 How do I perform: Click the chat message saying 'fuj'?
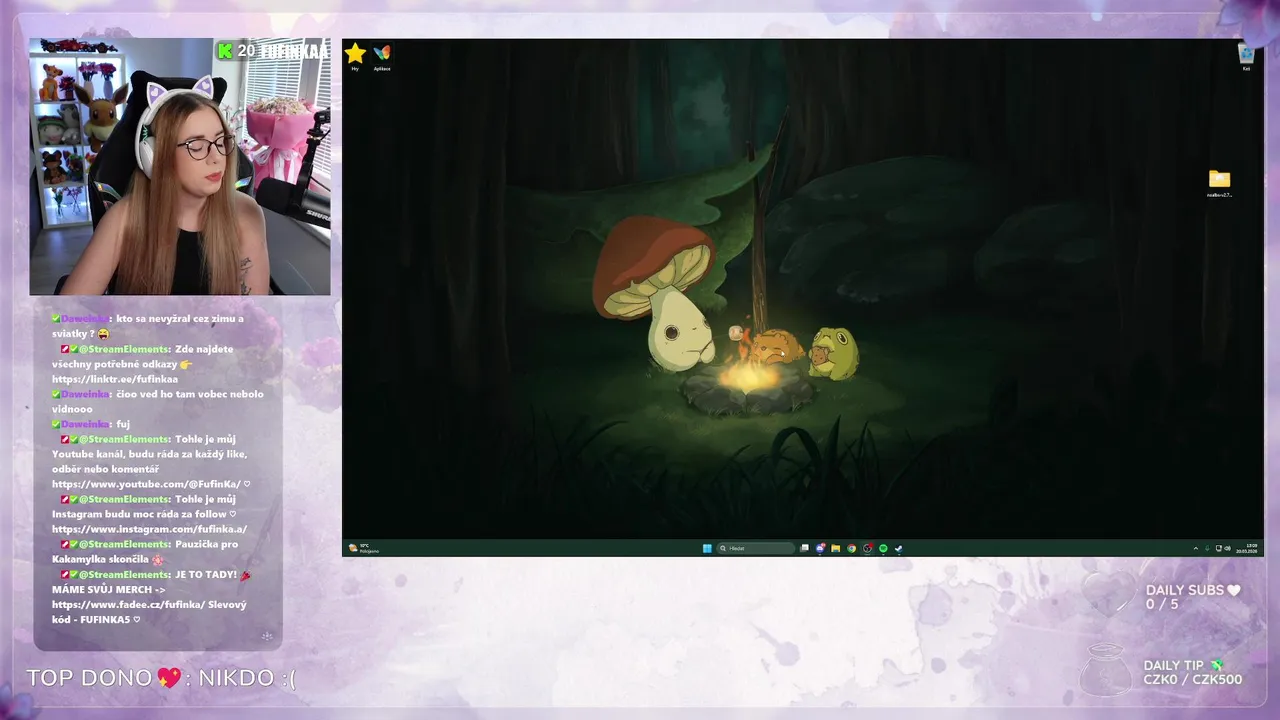(x=91, y=424)
